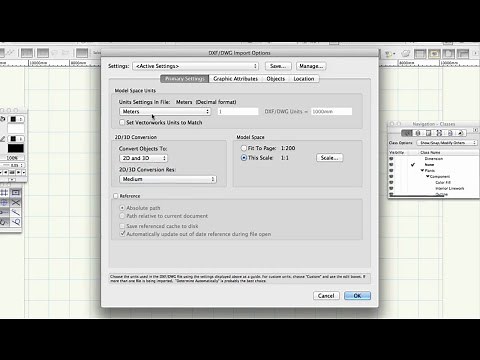Select Interior Linework class row

tap(433, 189)
